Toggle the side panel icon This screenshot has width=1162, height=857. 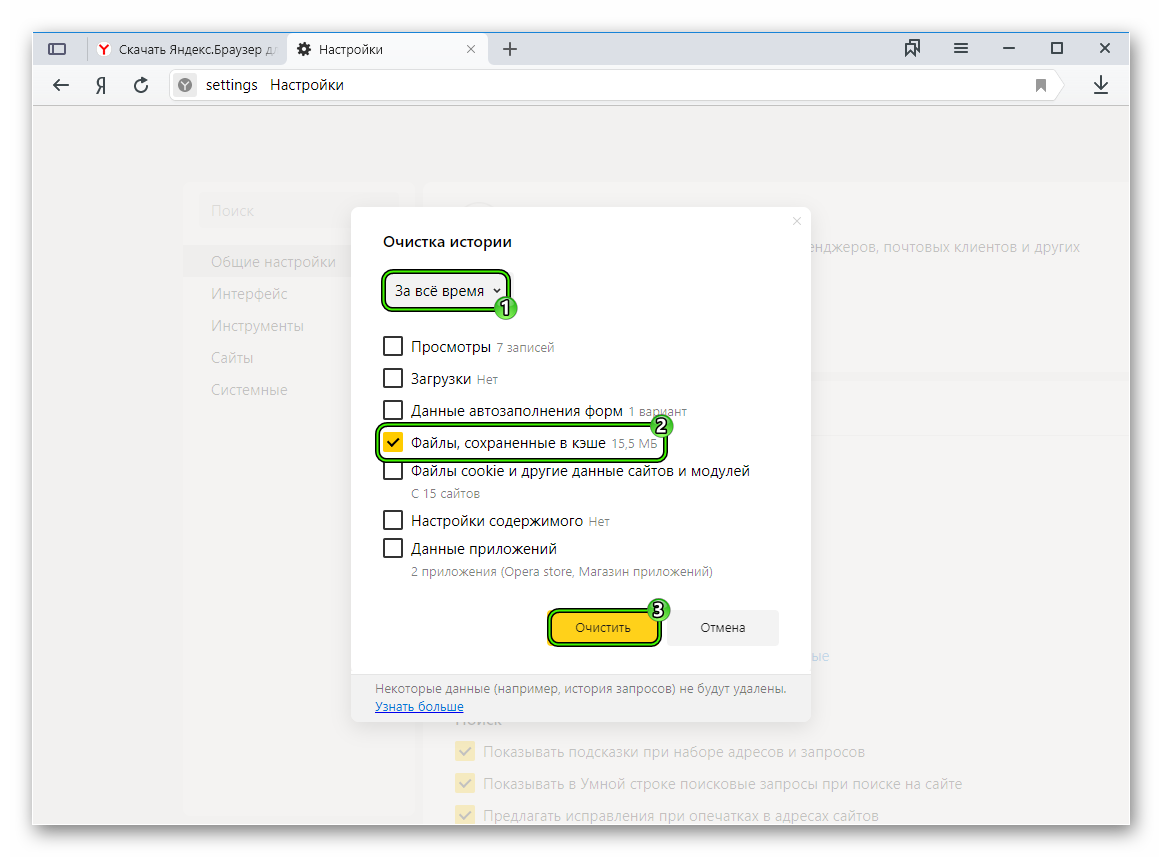(x=57, y=49)
